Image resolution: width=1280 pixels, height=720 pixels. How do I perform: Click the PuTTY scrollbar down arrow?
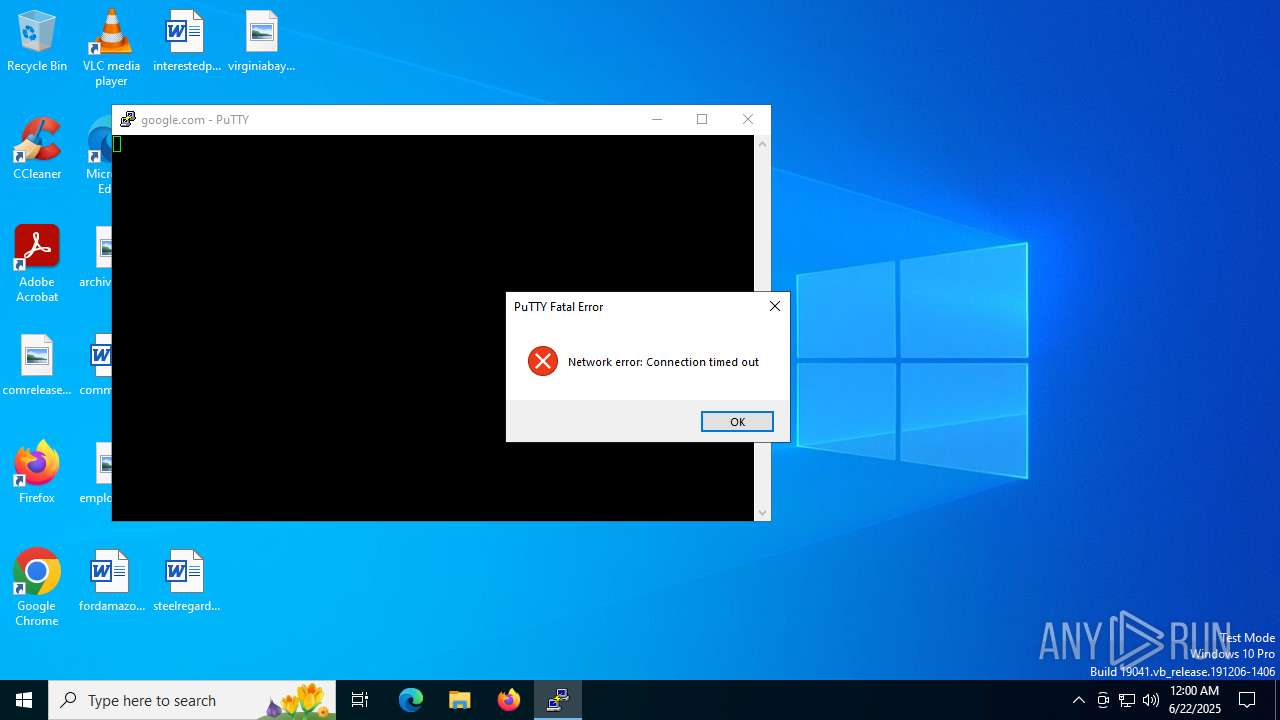pyautogui.click(x=762, y=513)
